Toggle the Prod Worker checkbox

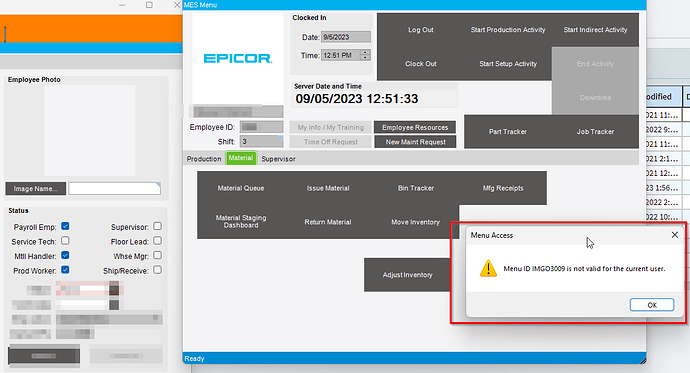coord(65,270)
